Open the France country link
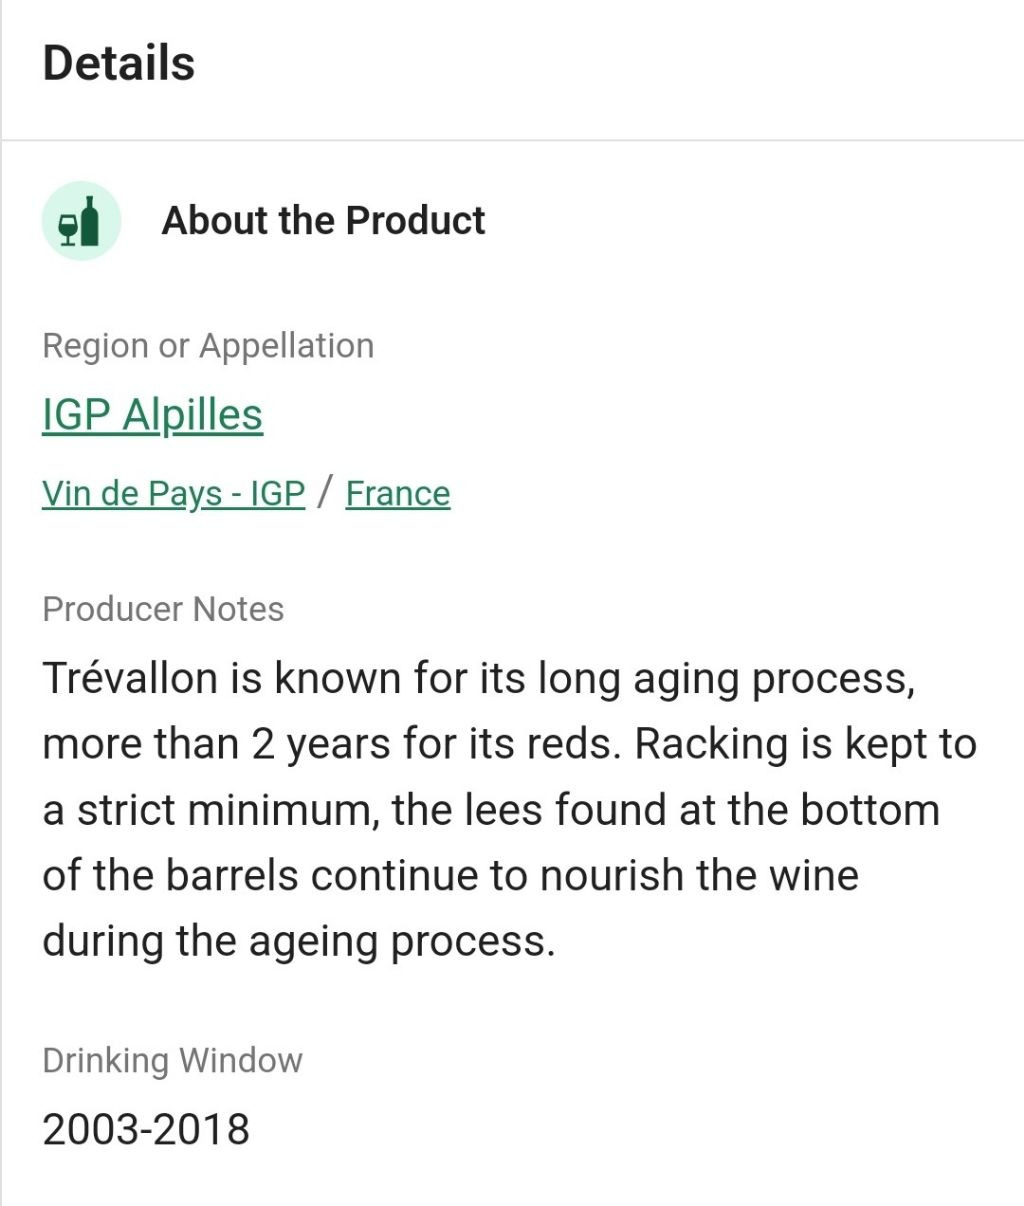Viewport: 1024px width, 1206px height. click(398, 493)
